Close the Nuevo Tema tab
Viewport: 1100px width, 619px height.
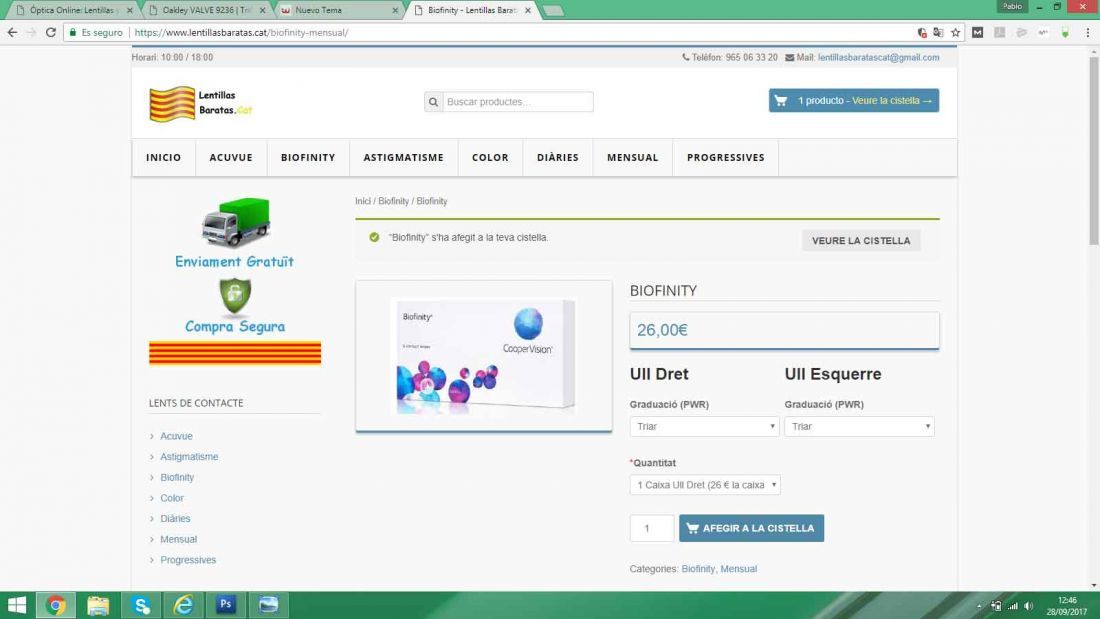click(x=395, y=11)
